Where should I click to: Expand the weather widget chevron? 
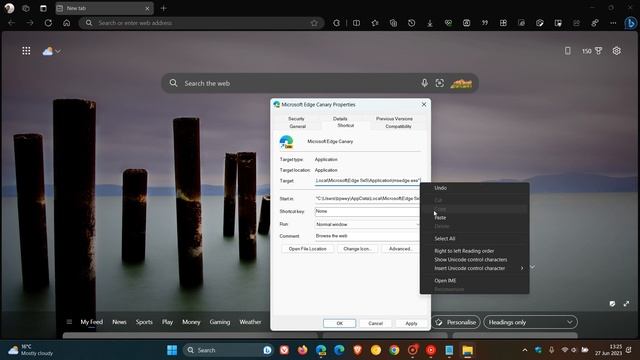point(58,51)
